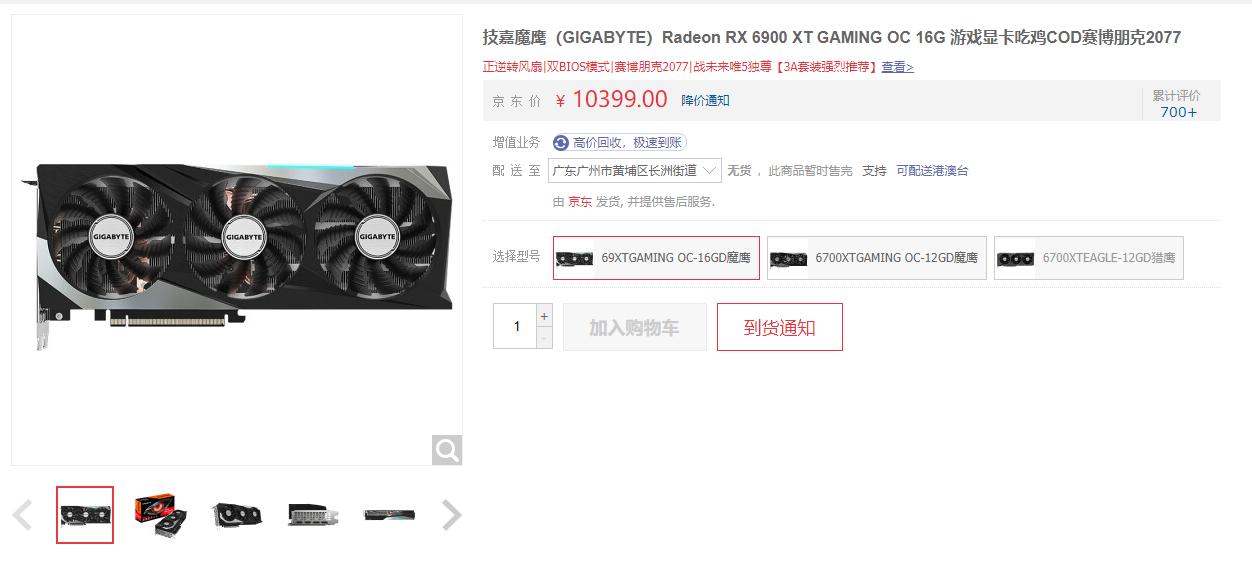
Task: Select the angled graphics card thumbnail
Action: pos(237,515)
